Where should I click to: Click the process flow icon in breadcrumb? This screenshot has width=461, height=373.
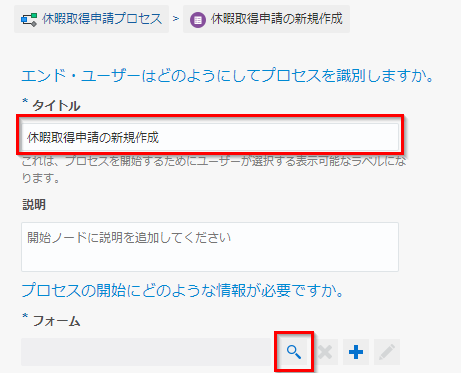tap(29, 19)
